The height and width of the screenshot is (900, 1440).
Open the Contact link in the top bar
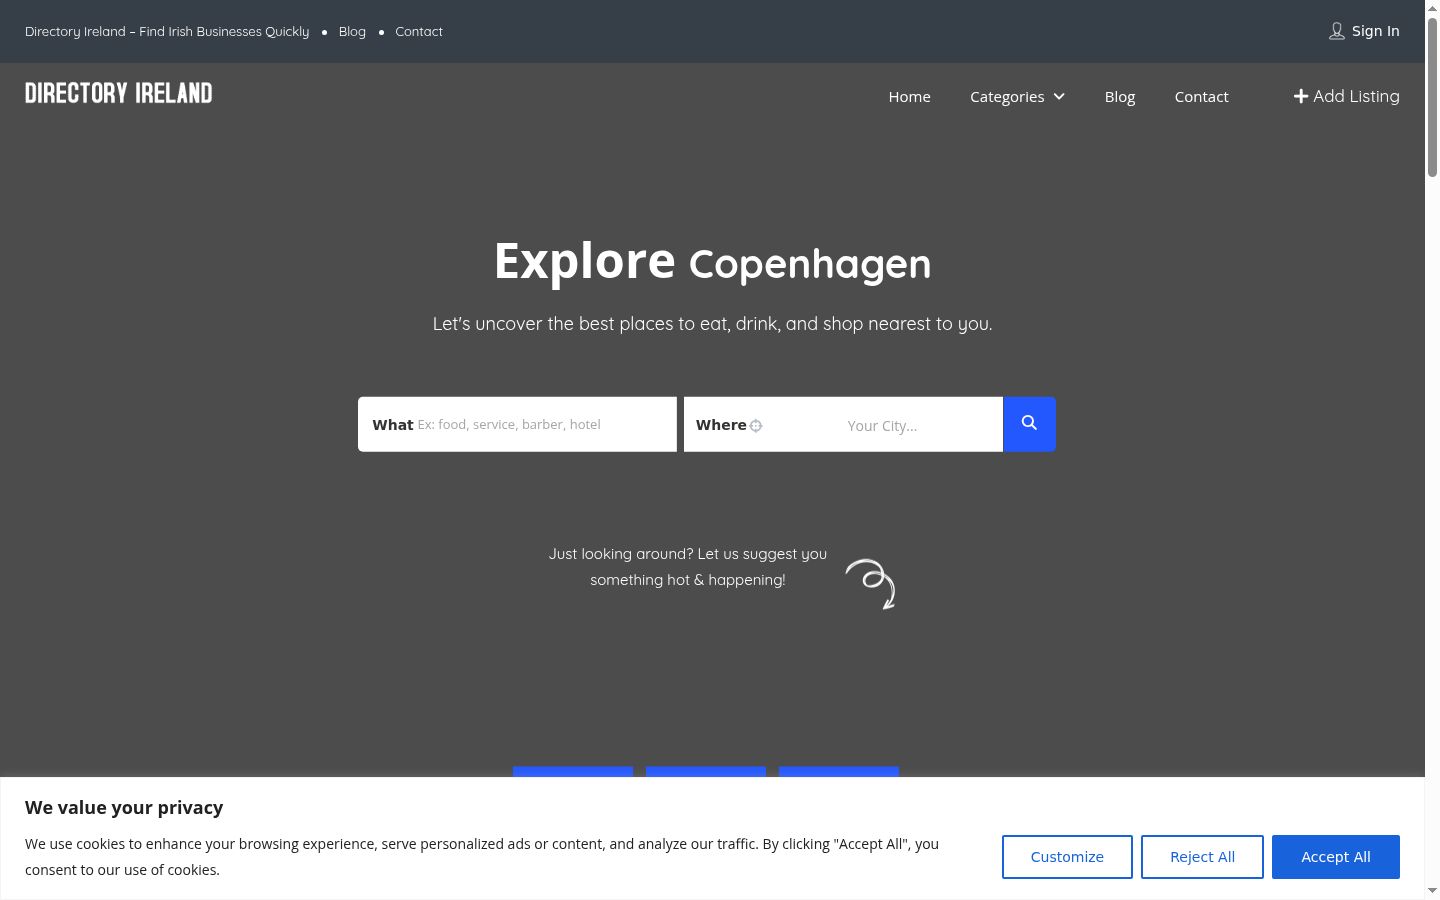point(419,31)
